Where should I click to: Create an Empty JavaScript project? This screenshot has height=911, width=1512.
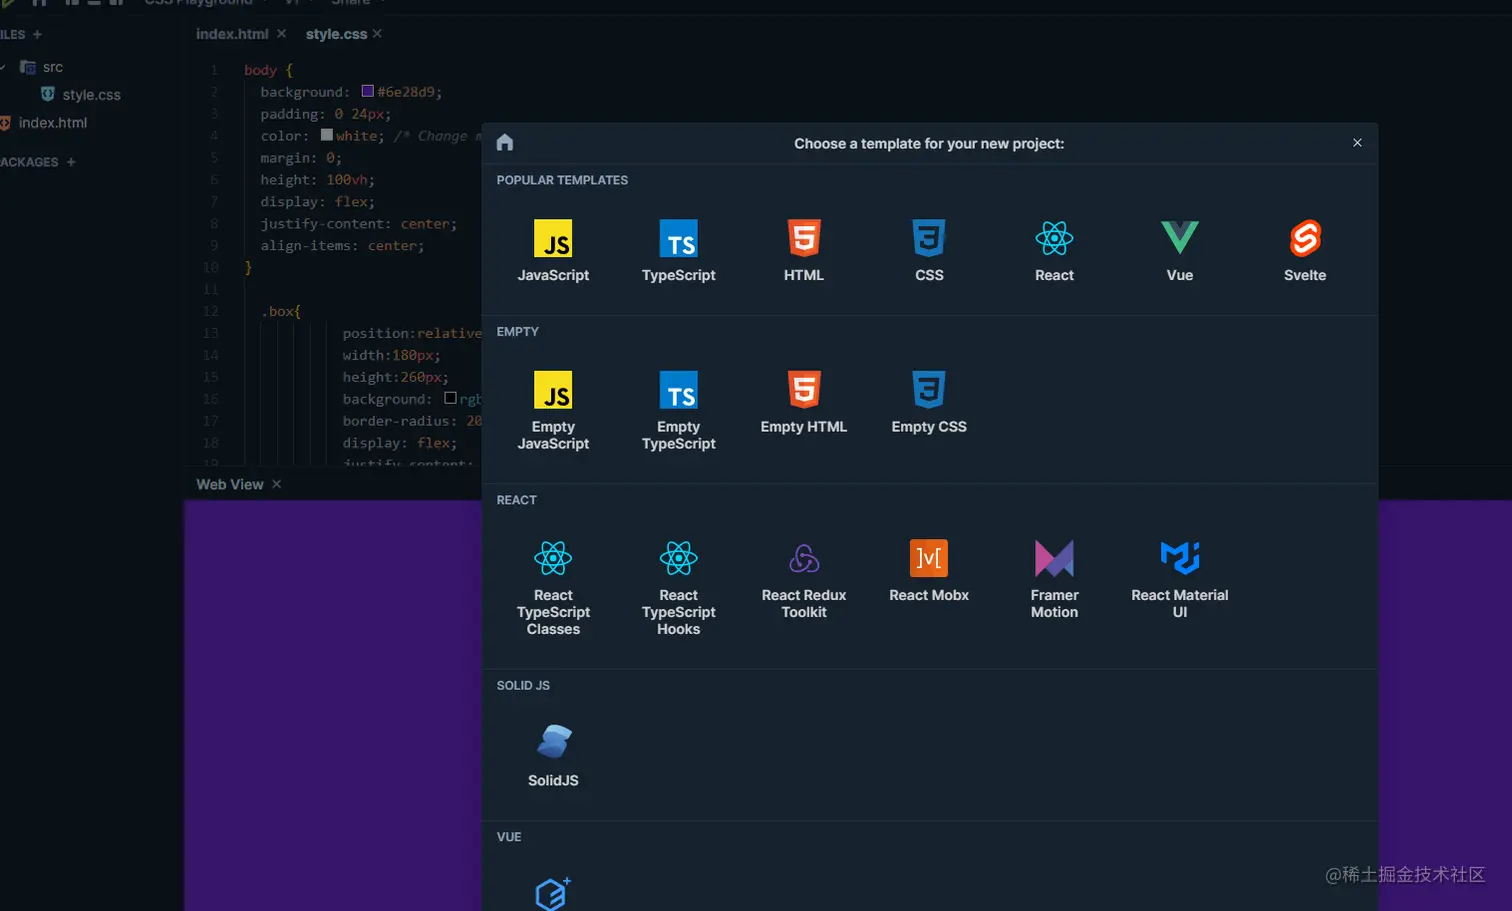553,410
